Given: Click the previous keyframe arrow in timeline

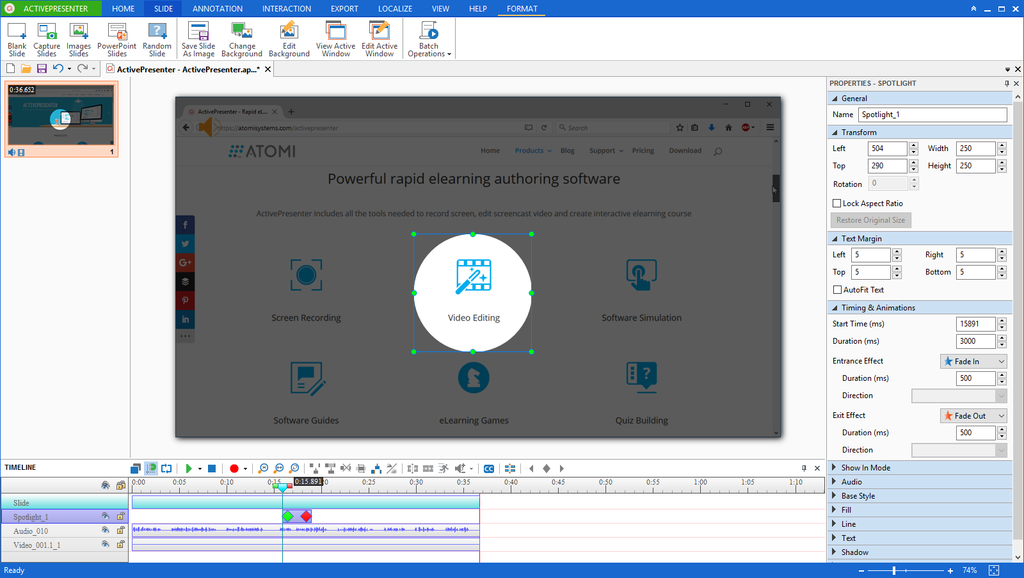Looking at the screenshot, I should click(x=531, y=468).
